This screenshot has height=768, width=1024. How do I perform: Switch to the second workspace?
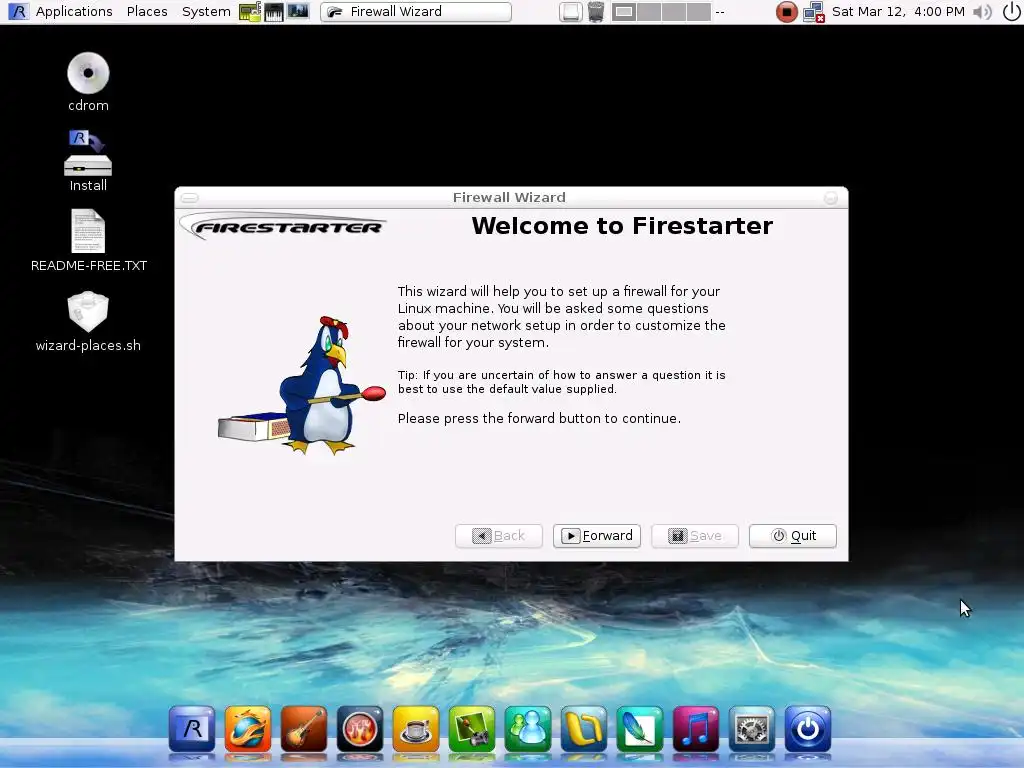click(648, 12)
